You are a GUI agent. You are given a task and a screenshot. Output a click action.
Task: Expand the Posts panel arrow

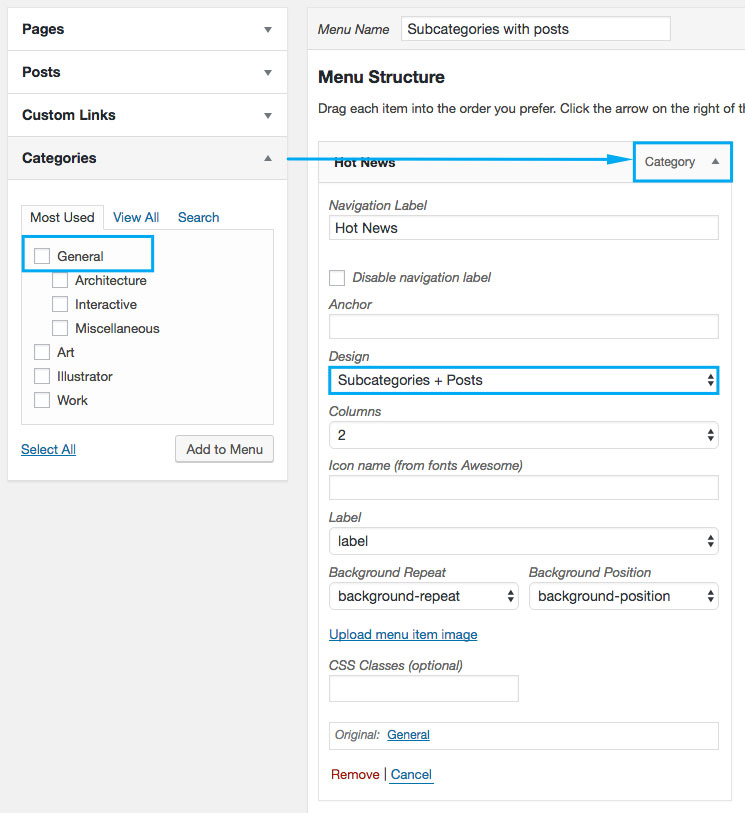(x=267, y=73)
